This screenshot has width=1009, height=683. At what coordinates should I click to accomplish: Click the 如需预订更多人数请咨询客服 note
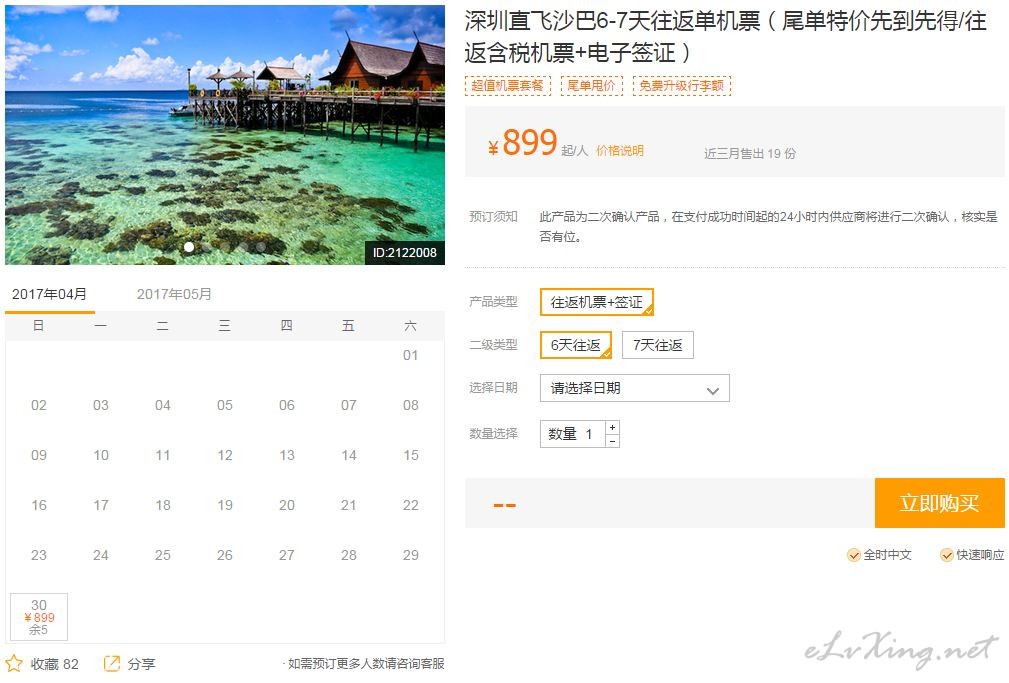[x=366, y=664]
